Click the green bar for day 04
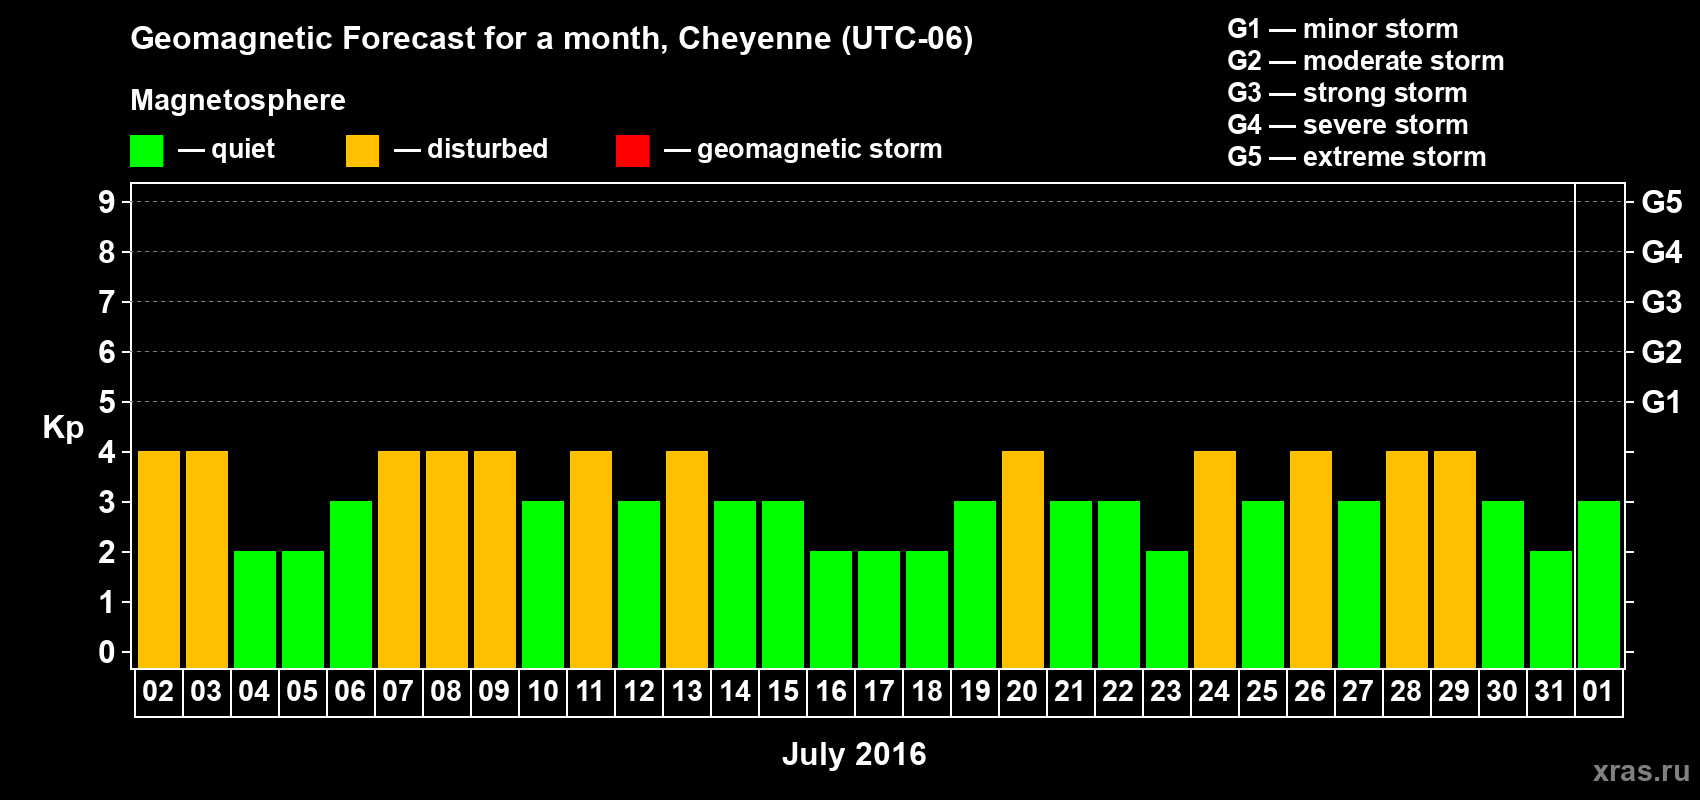The image size is (1700, 800). tap(255, 609)
